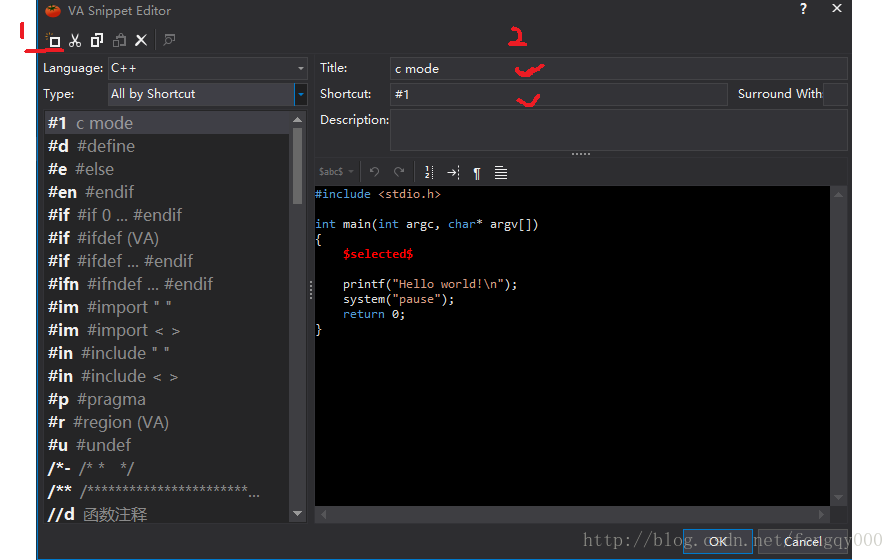Screen dimensions: 894x560
Task: Toggle the Surround With checkbox
Action: pyautogui.click(x=835, y=94)
